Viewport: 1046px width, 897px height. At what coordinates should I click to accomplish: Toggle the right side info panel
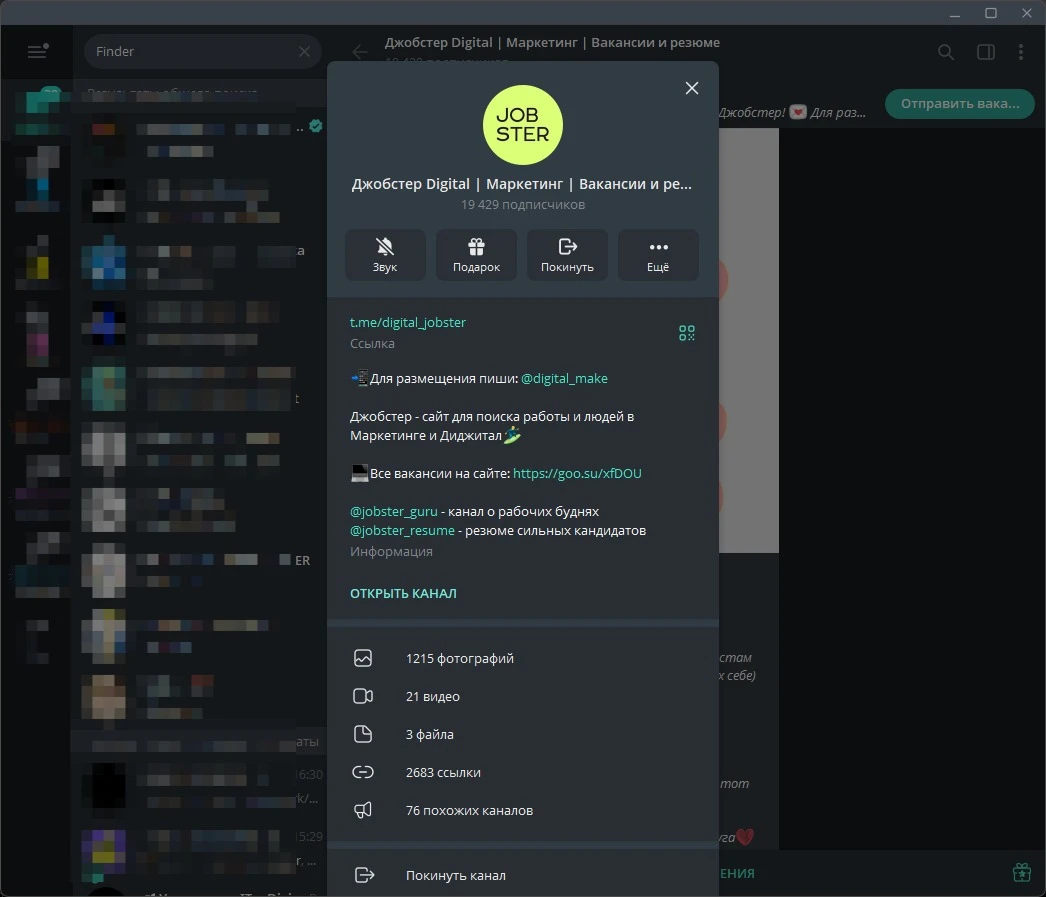click(x=986, y=52)
